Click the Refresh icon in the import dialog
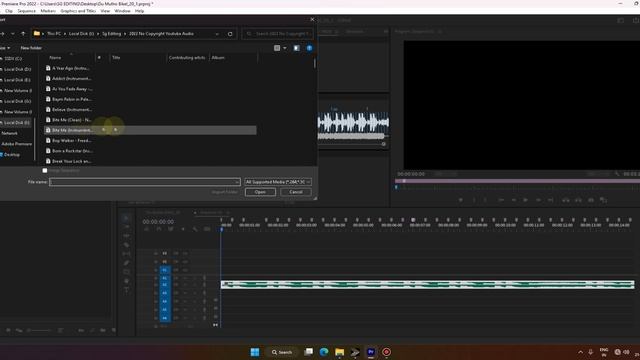 230,34
